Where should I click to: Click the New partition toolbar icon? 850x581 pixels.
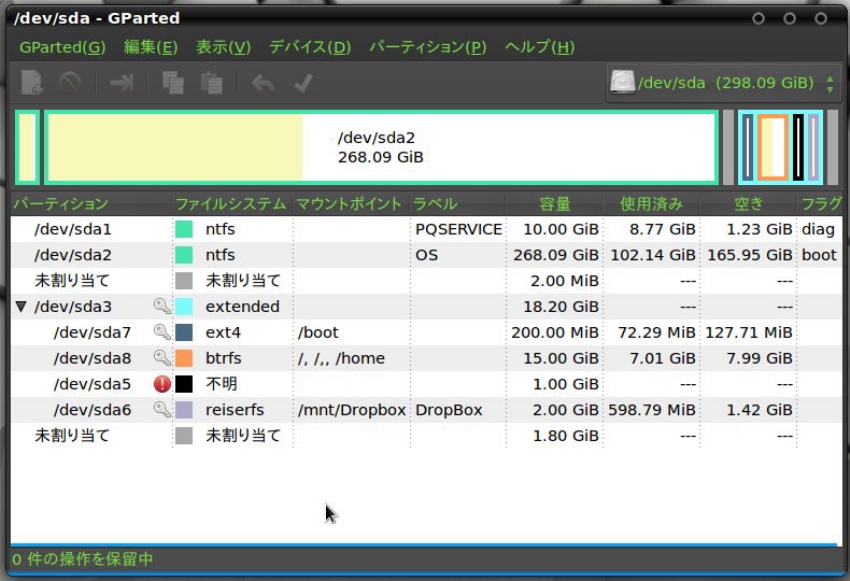[x=32, y=83]
